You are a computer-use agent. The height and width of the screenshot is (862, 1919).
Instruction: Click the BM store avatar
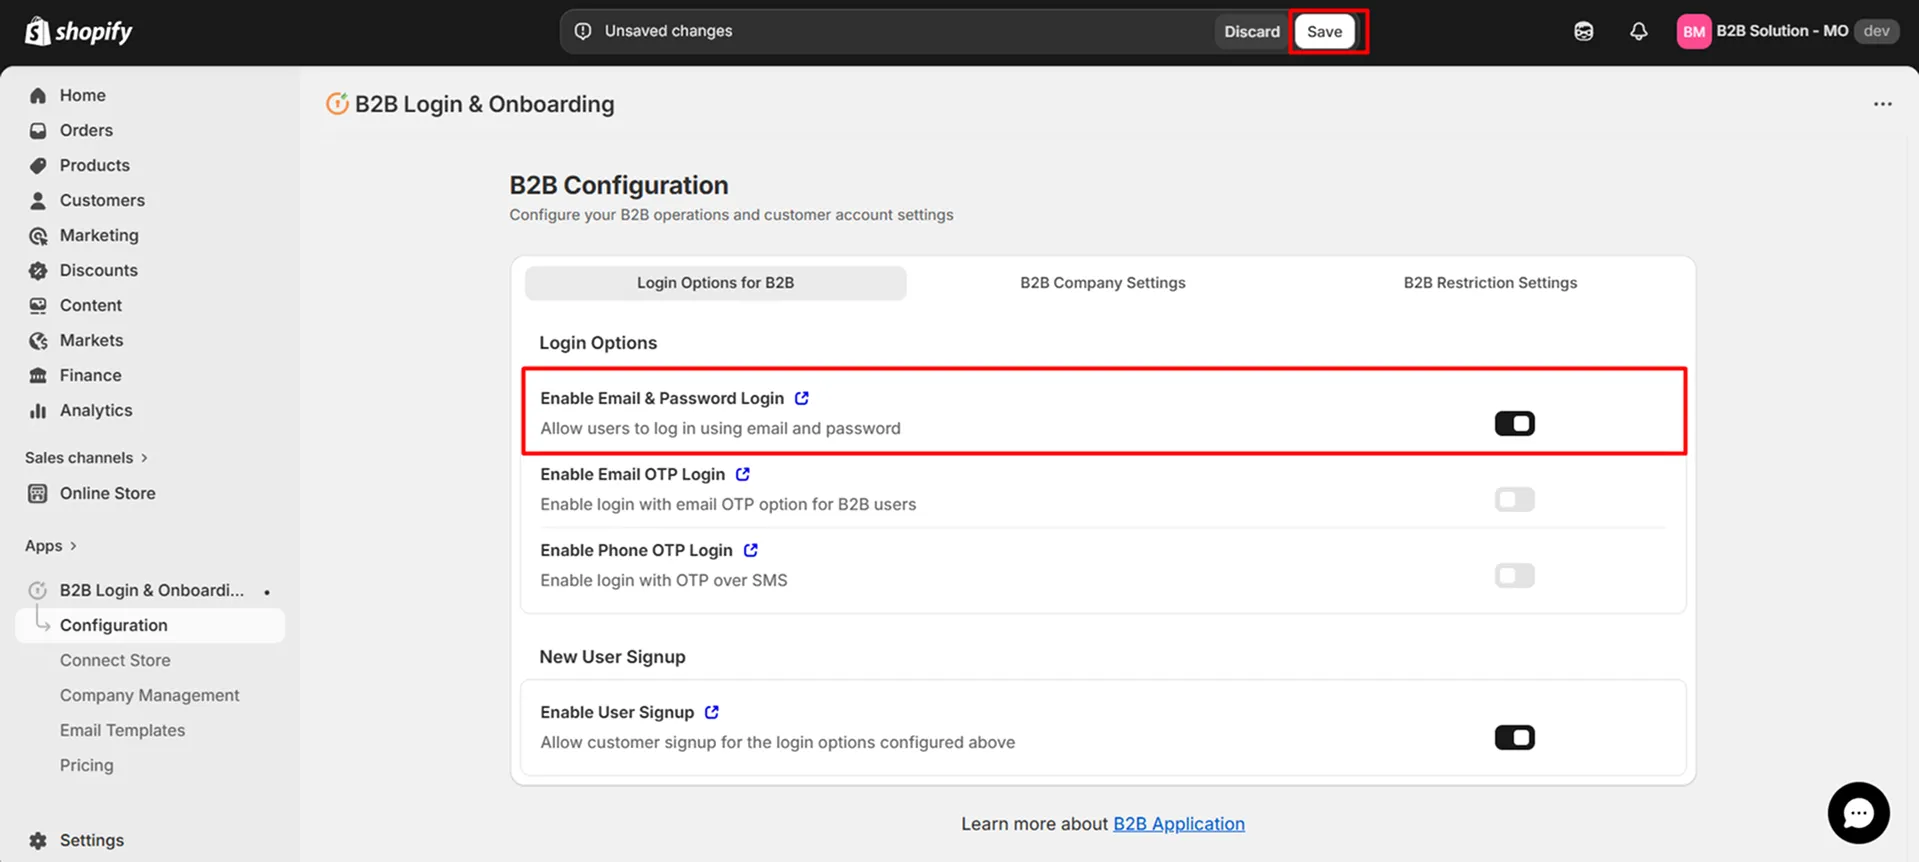[x=1694, y=31]
